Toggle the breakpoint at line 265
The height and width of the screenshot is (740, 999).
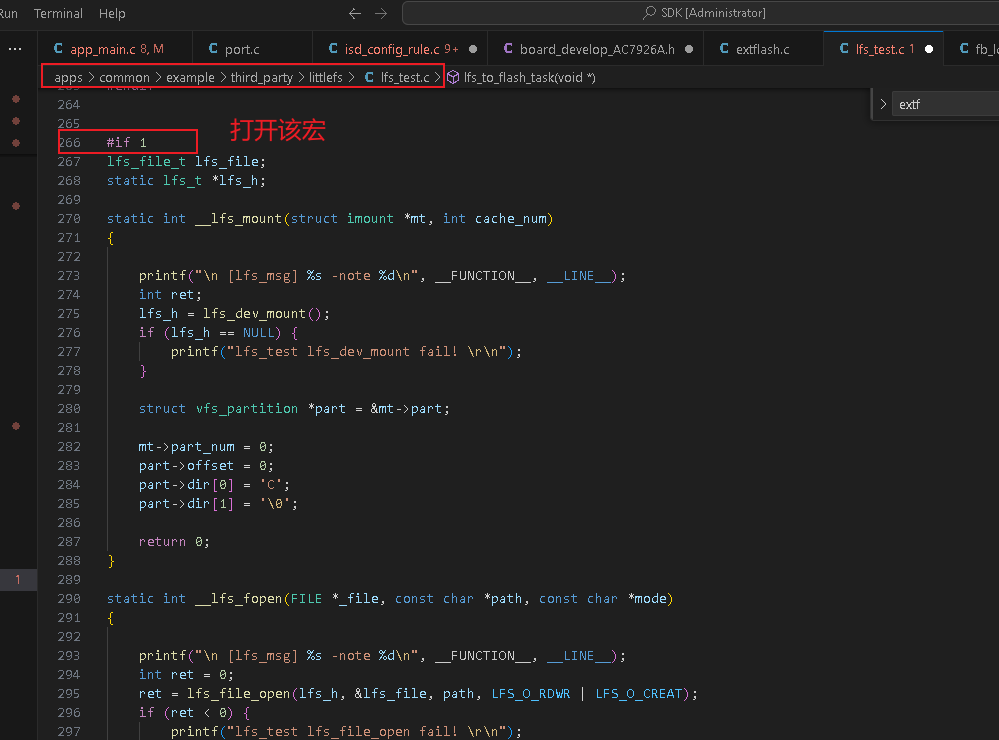click(16, 121)
